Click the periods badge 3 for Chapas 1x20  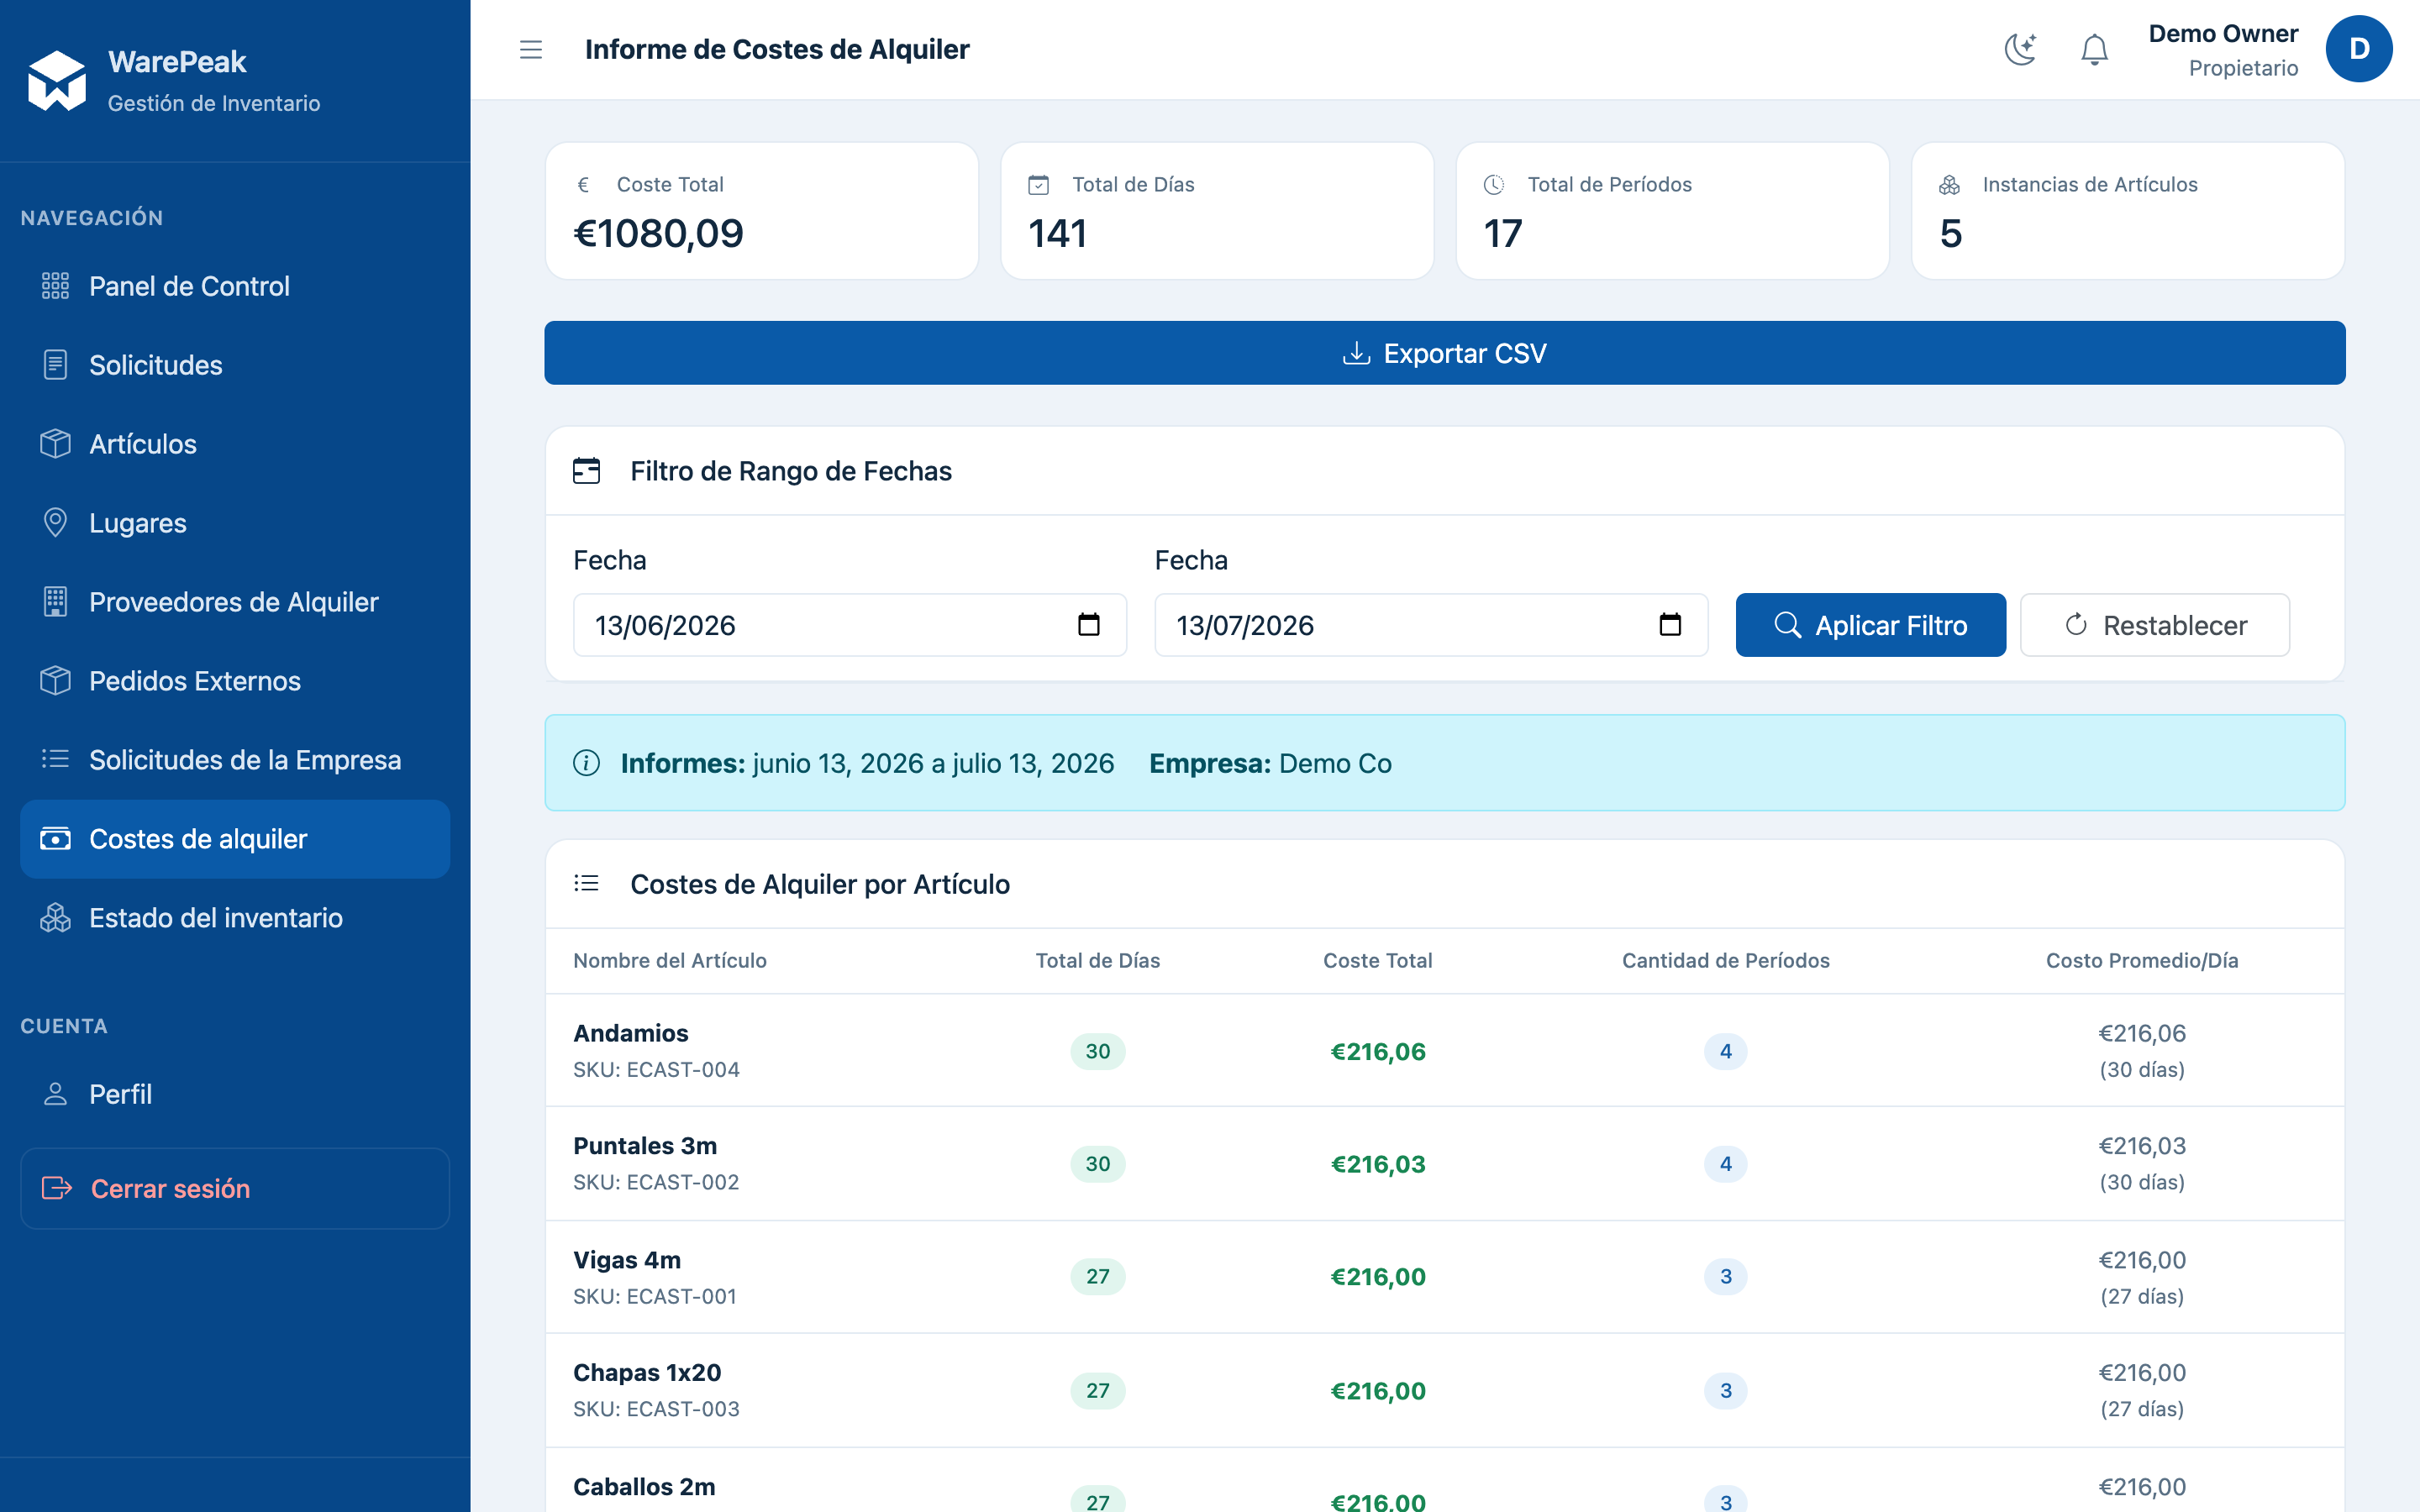click(1725, 1390)
